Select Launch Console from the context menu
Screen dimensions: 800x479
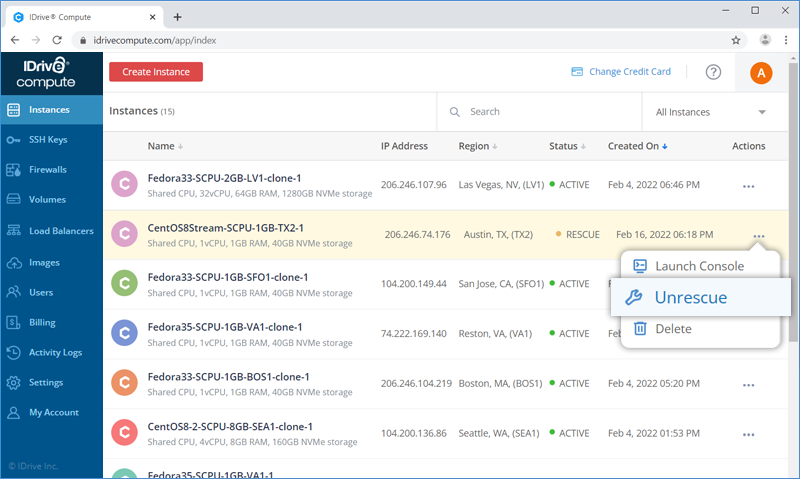(x=700, y=266)
